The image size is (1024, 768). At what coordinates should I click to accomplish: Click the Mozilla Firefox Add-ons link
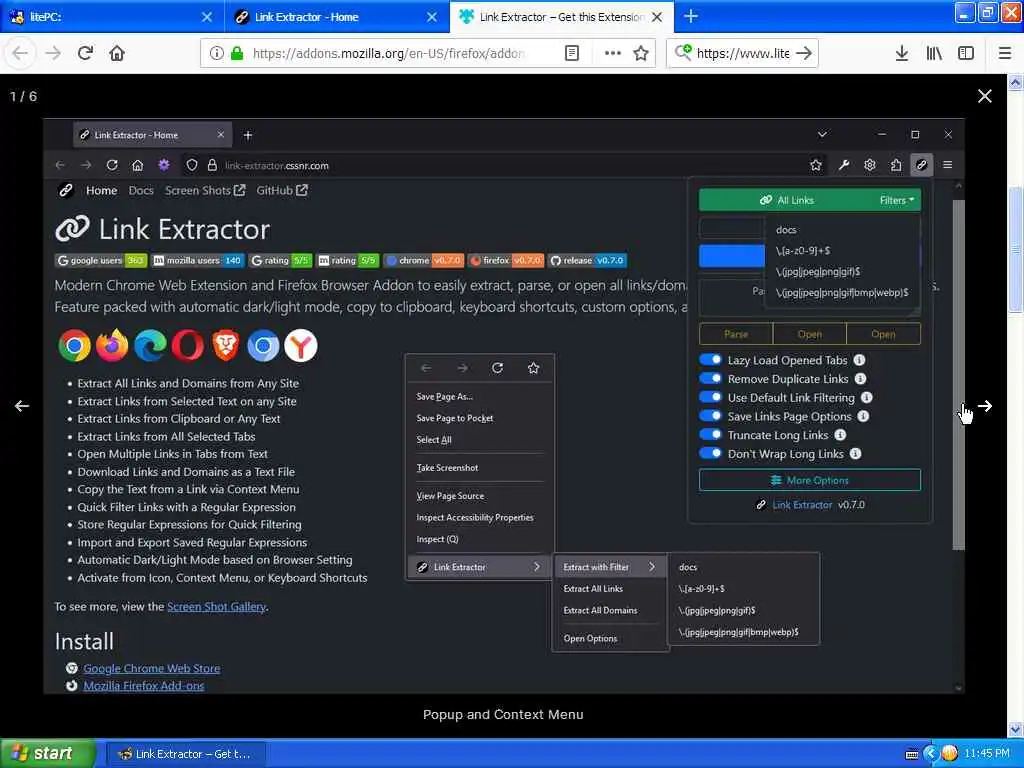pos(144,686)
